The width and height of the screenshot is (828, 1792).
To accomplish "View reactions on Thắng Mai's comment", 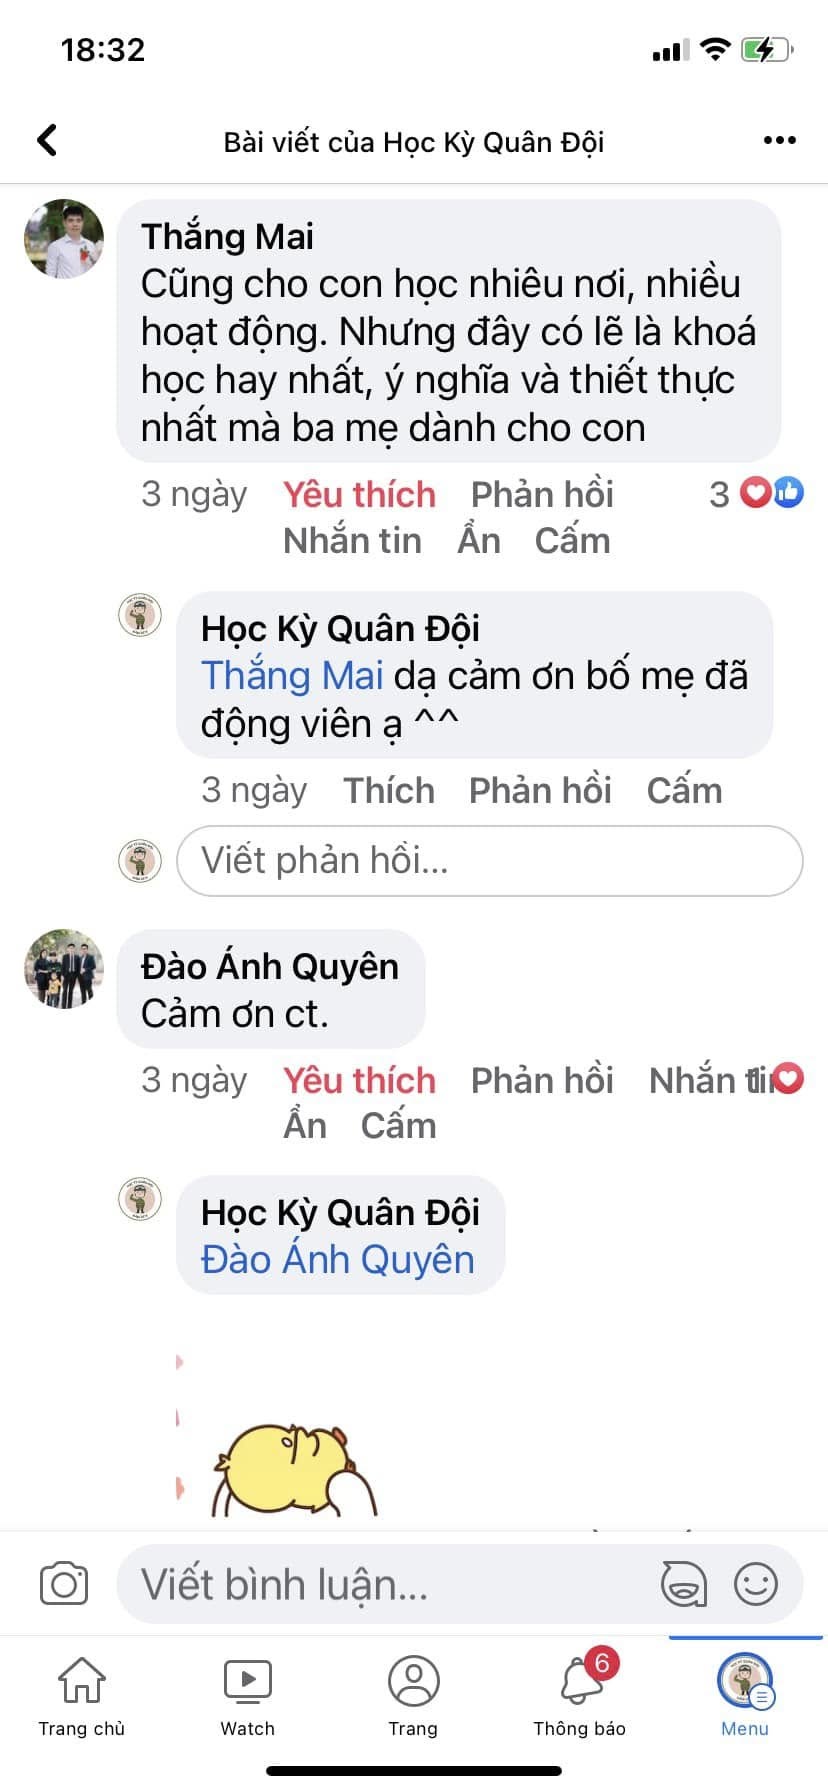I will click(x=757, y=493).
